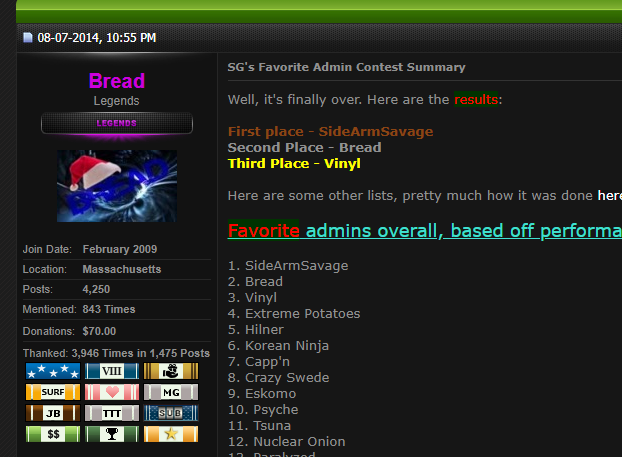The width and height of the screenshot is (622, 457).
Task: Click the JB ribbon badge
Action: click(x=53, y=413)
